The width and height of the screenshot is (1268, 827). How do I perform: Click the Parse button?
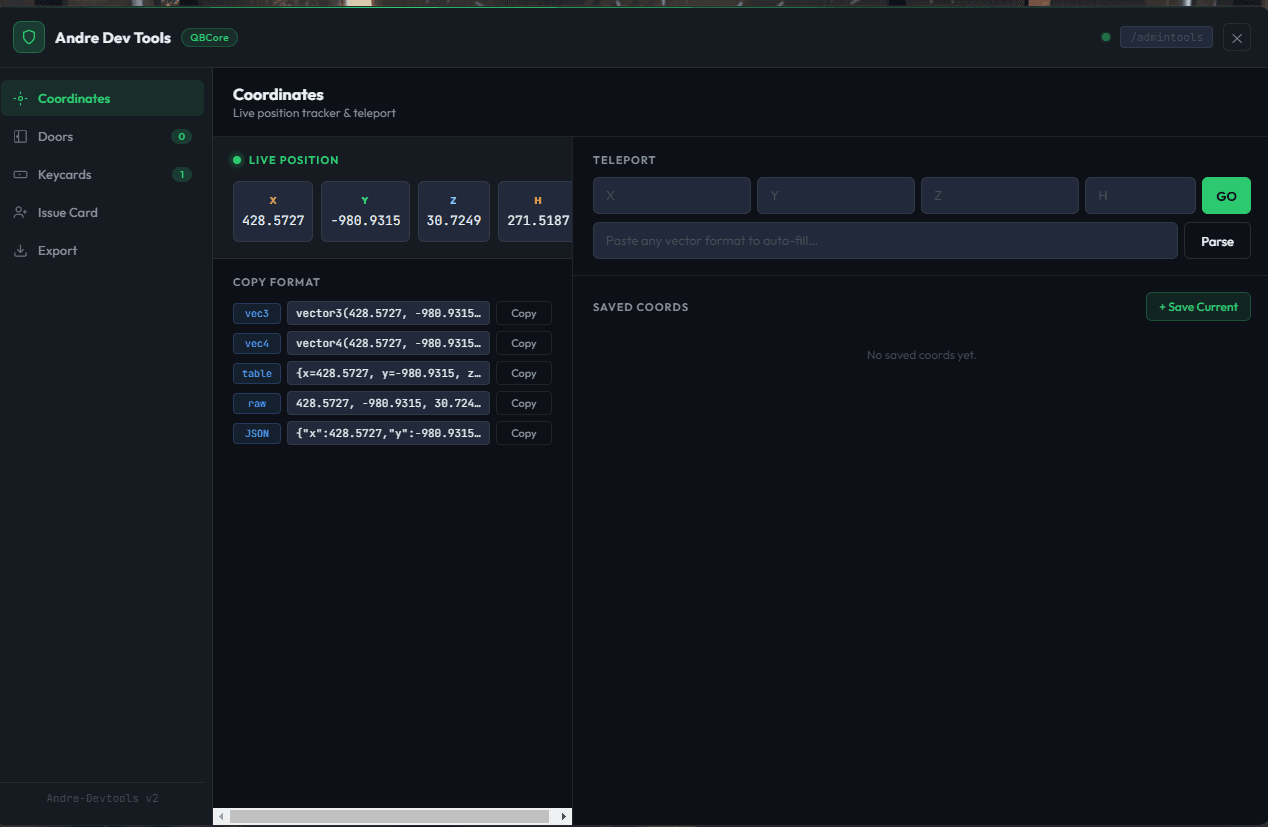pos(1217,241)
